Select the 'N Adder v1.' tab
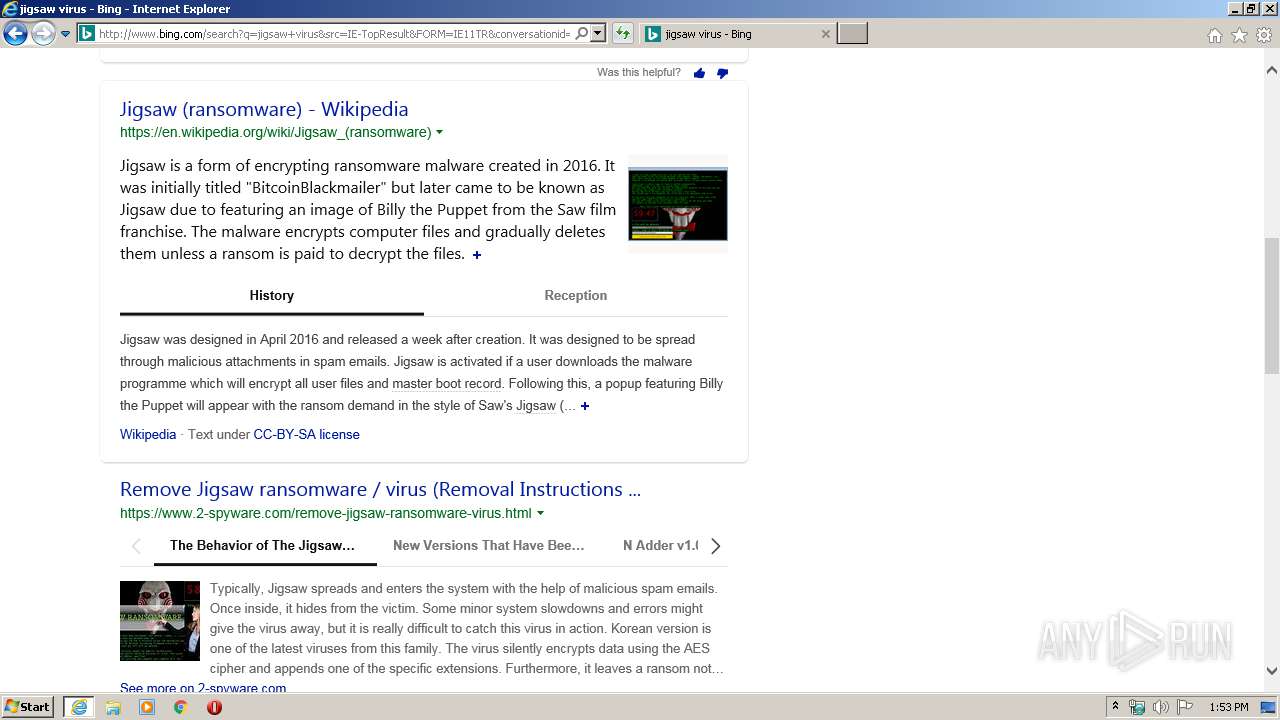The height and width of the screenshot is (720, 1280). pyautogui.click(x=660, y=546)
